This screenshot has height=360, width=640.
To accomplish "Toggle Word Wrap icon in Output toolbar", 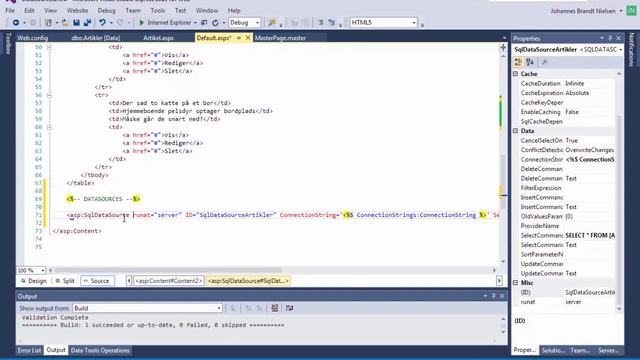I will (289, 308).
